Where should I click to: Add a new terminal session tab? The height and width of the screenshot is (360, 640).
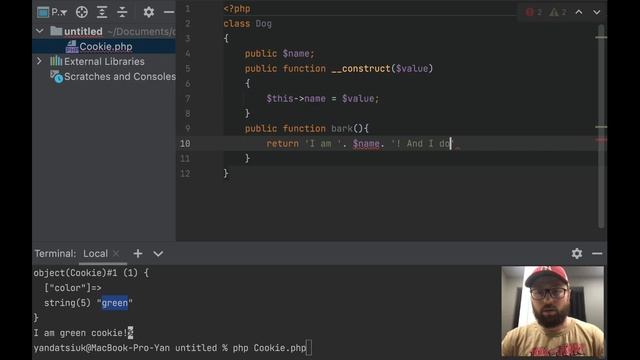coord(138,253)
